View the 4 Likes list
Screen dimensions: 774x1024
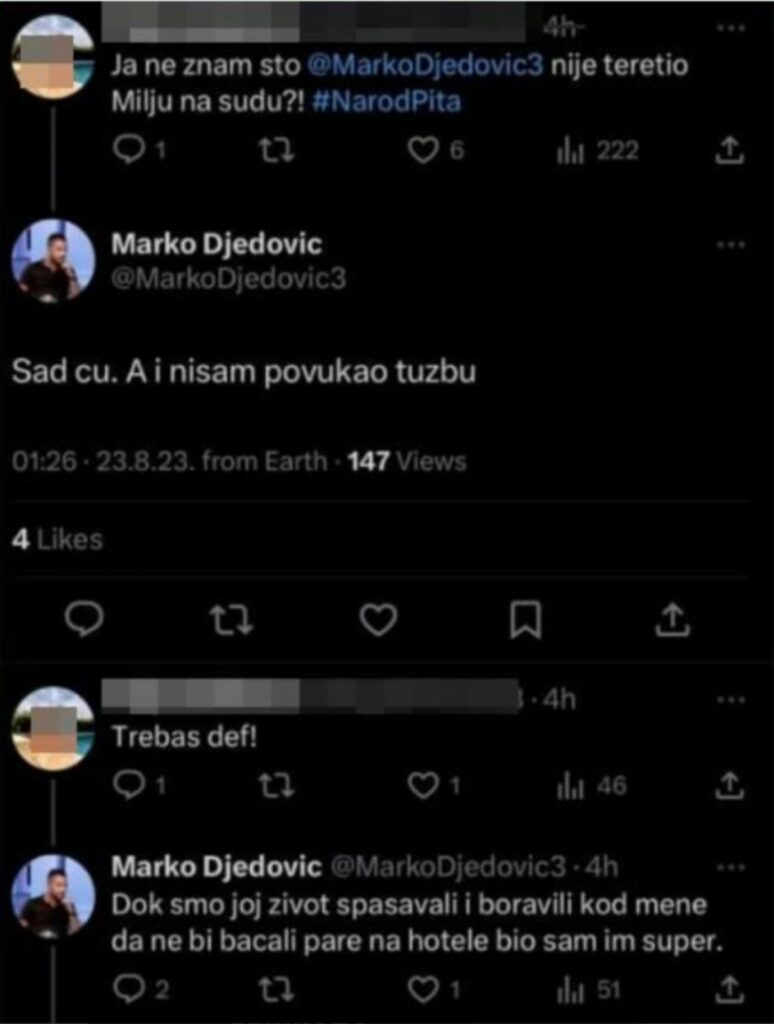pyautogui.click(x=57, y=540)
